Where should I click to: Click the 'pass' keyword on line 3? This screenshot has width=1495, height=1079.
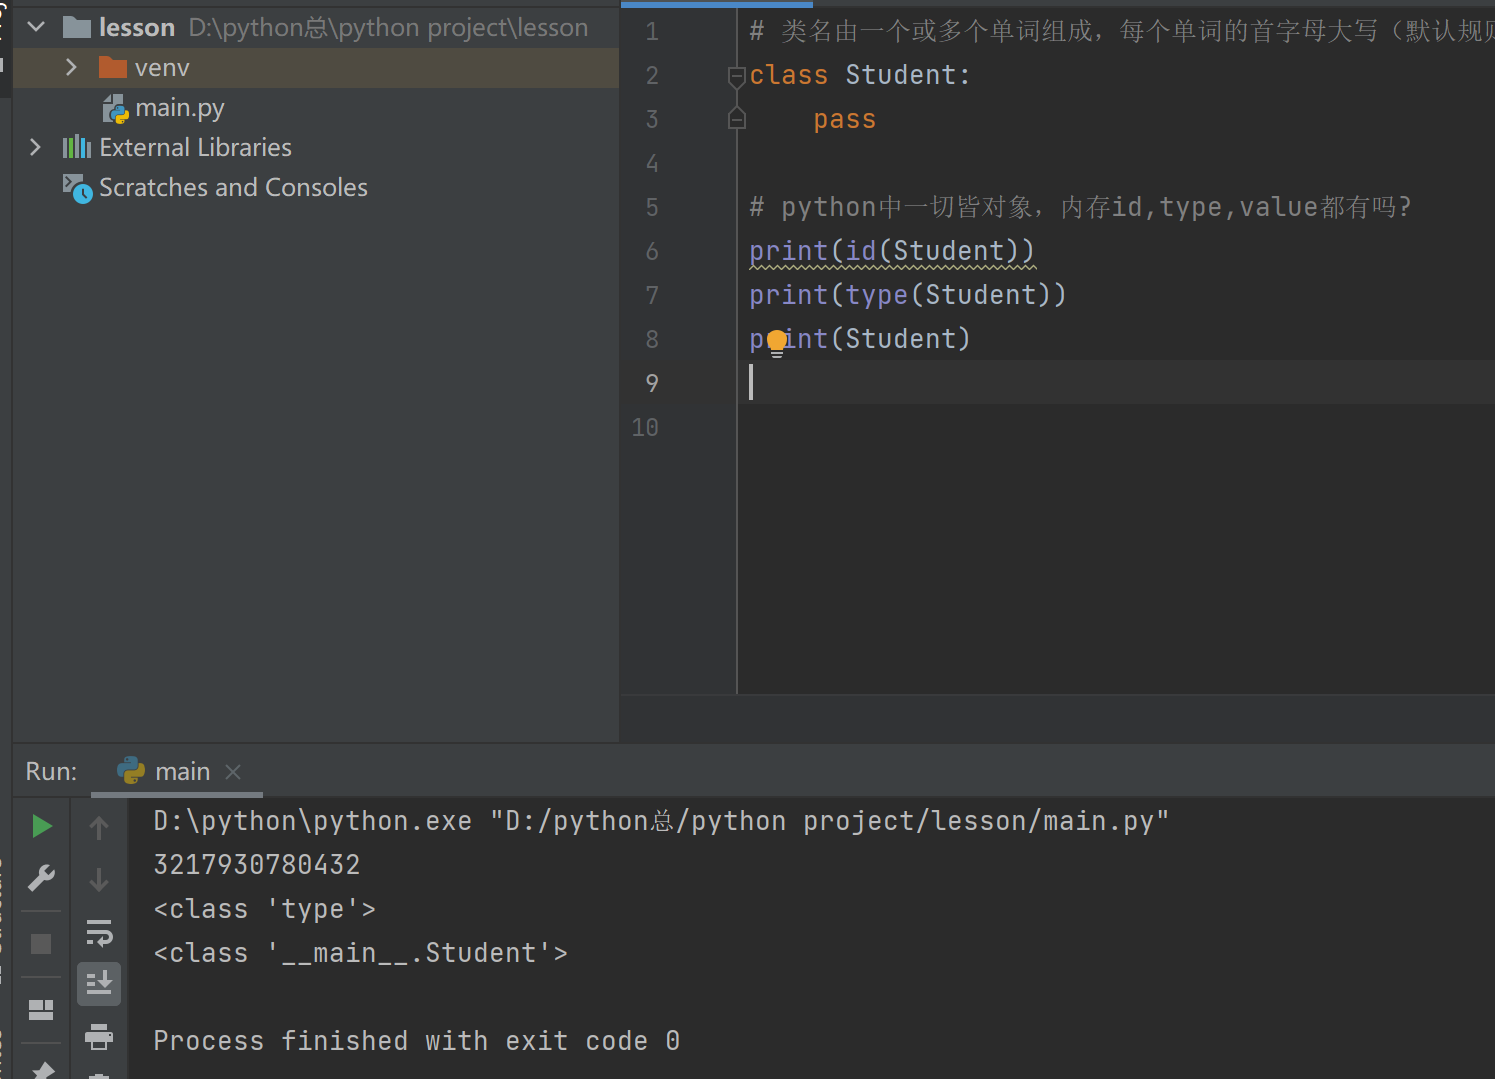pyautogui.click(x=845, y=120)
